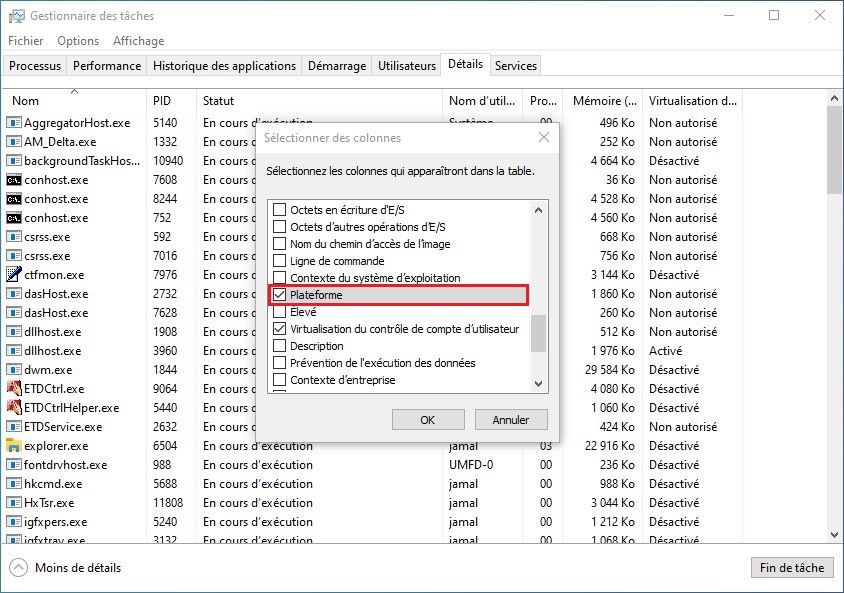The height and width of the screenshot is (593, 844).
Task: Click the dialog scrollbar down arrow
Action: coord(538,385)
